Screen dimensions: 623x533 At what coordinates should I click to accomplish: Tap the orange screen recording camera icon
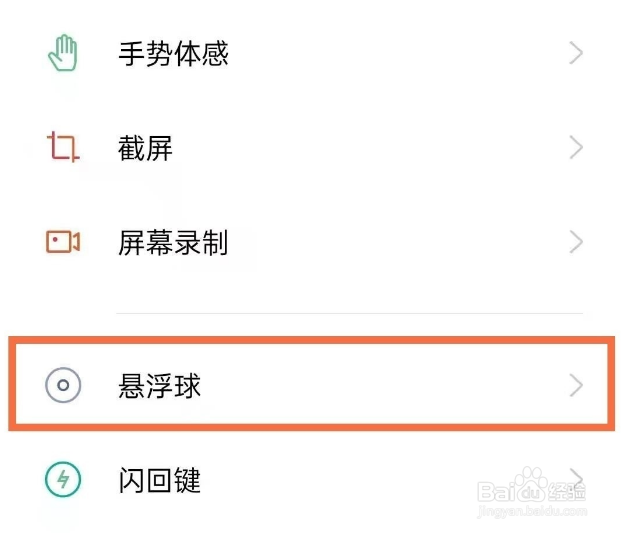point(63,241)
